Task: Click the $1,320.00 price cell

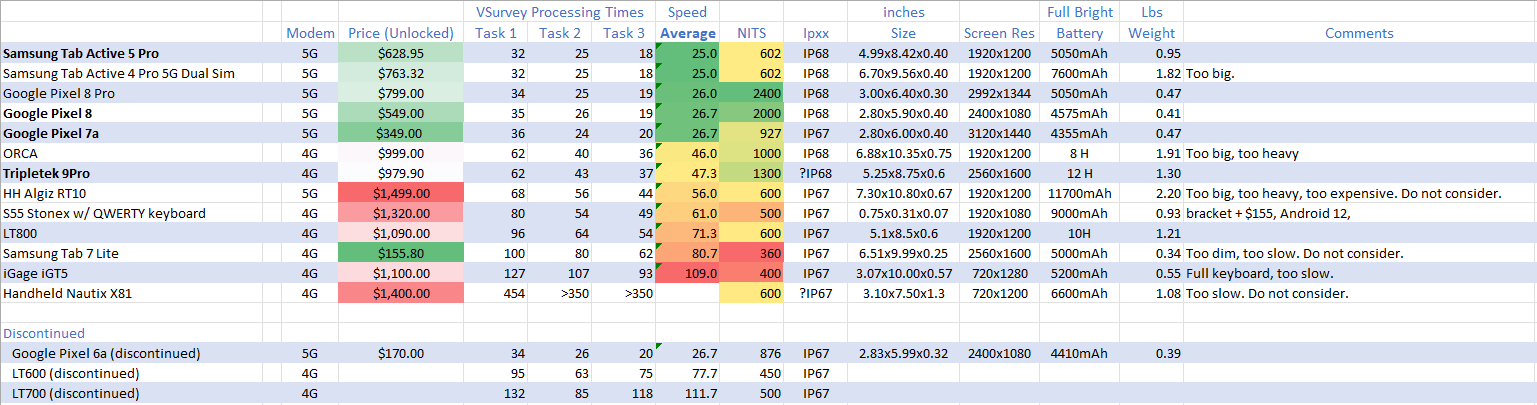Action: tap(401, 213)
